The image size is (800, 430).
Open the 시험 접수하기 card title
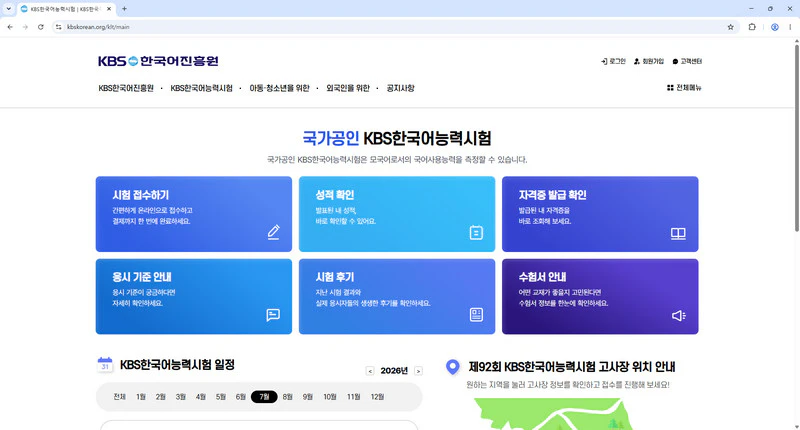click(140, 195)
